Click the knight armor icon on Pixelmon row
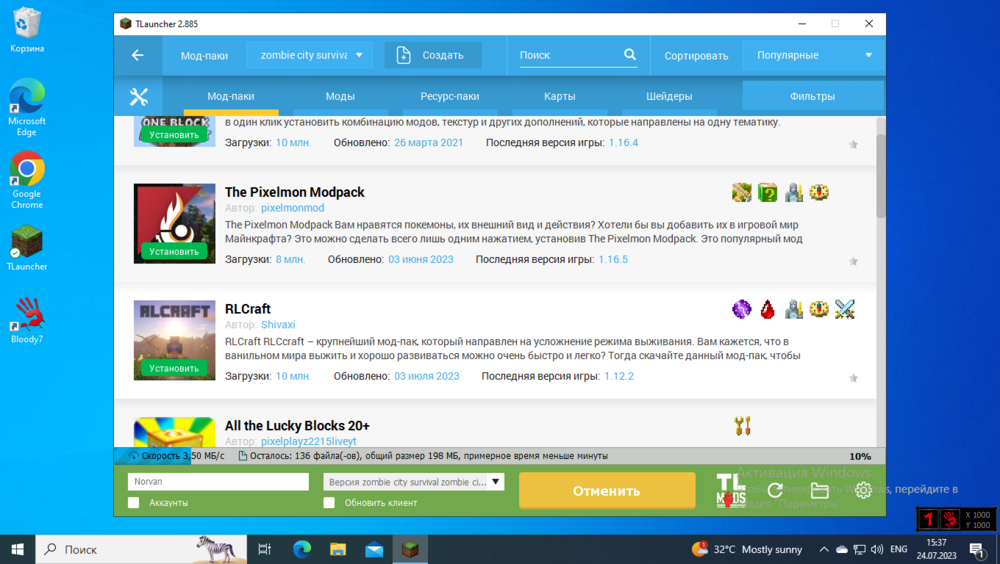Screen dimensions: 1000x564 click(793, 193)
